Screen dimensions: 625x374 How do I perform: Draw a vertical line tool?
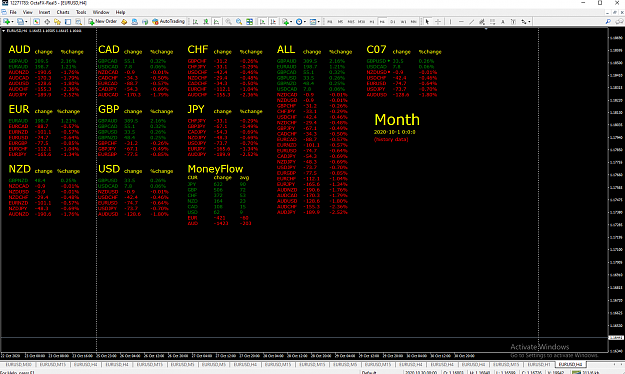point(450,22)
